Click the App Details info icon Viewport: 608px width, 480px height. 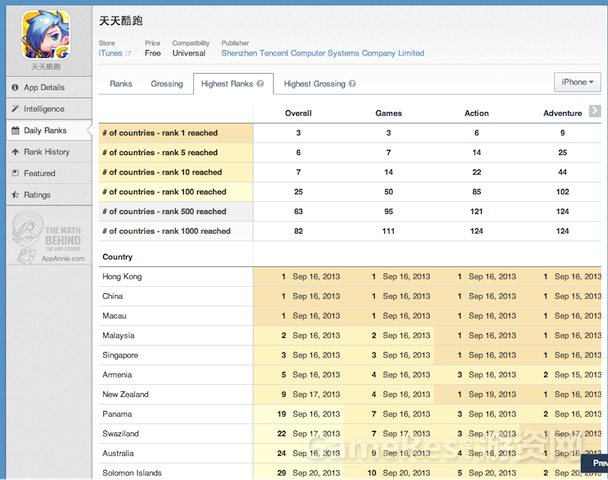[15, 88]
